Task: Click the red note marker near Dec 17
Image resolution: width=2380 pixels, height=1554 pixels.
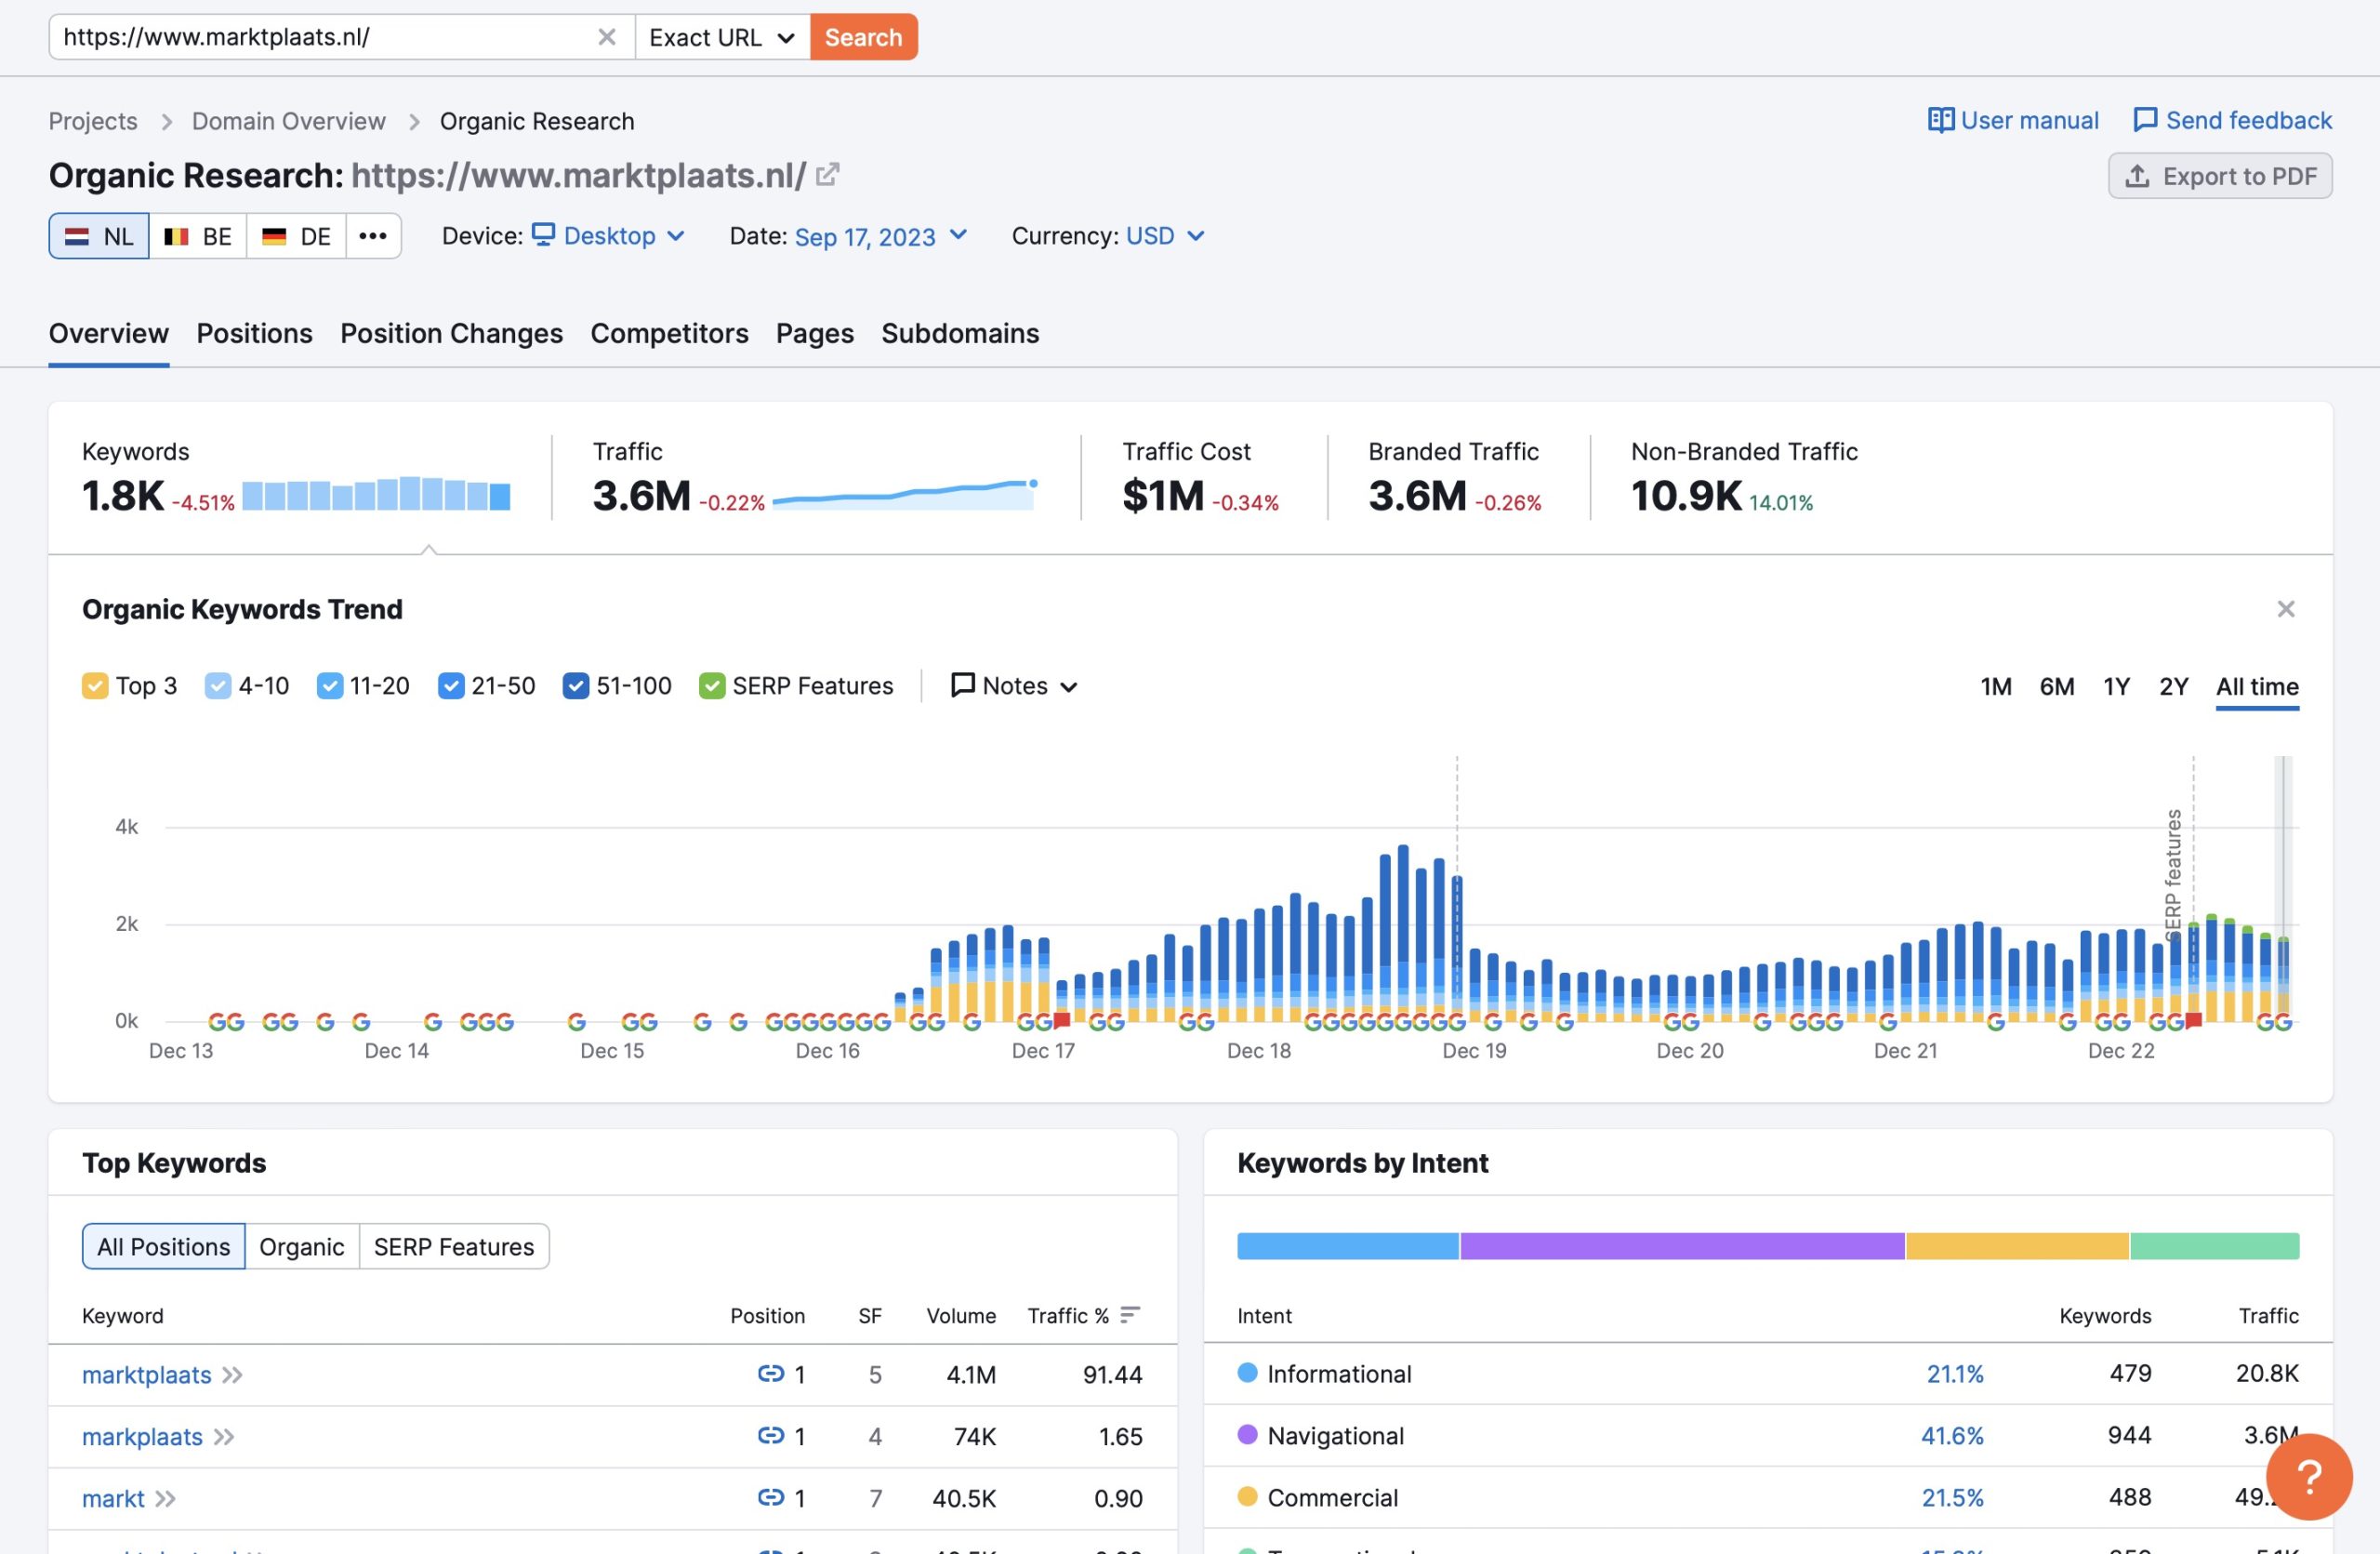Action: click(x=1062, y=1020)
